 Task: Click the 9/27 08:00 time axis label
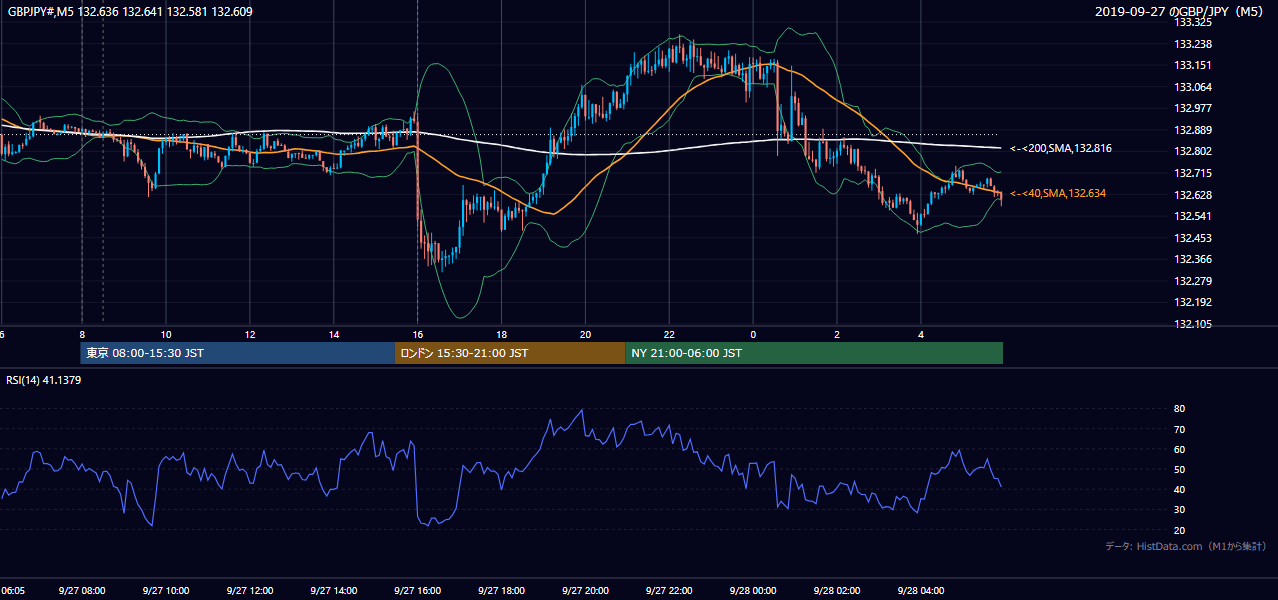coord(81,591)
